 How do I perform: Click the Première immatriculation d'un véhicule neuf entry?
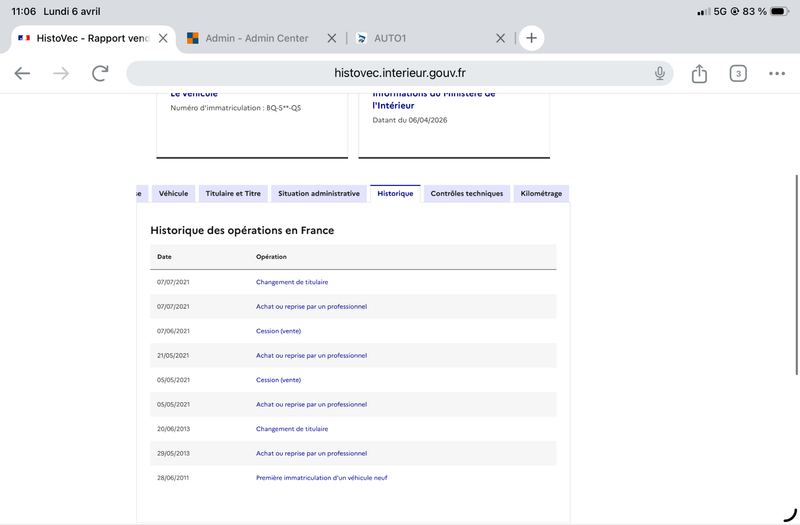(x=321, y=478)
